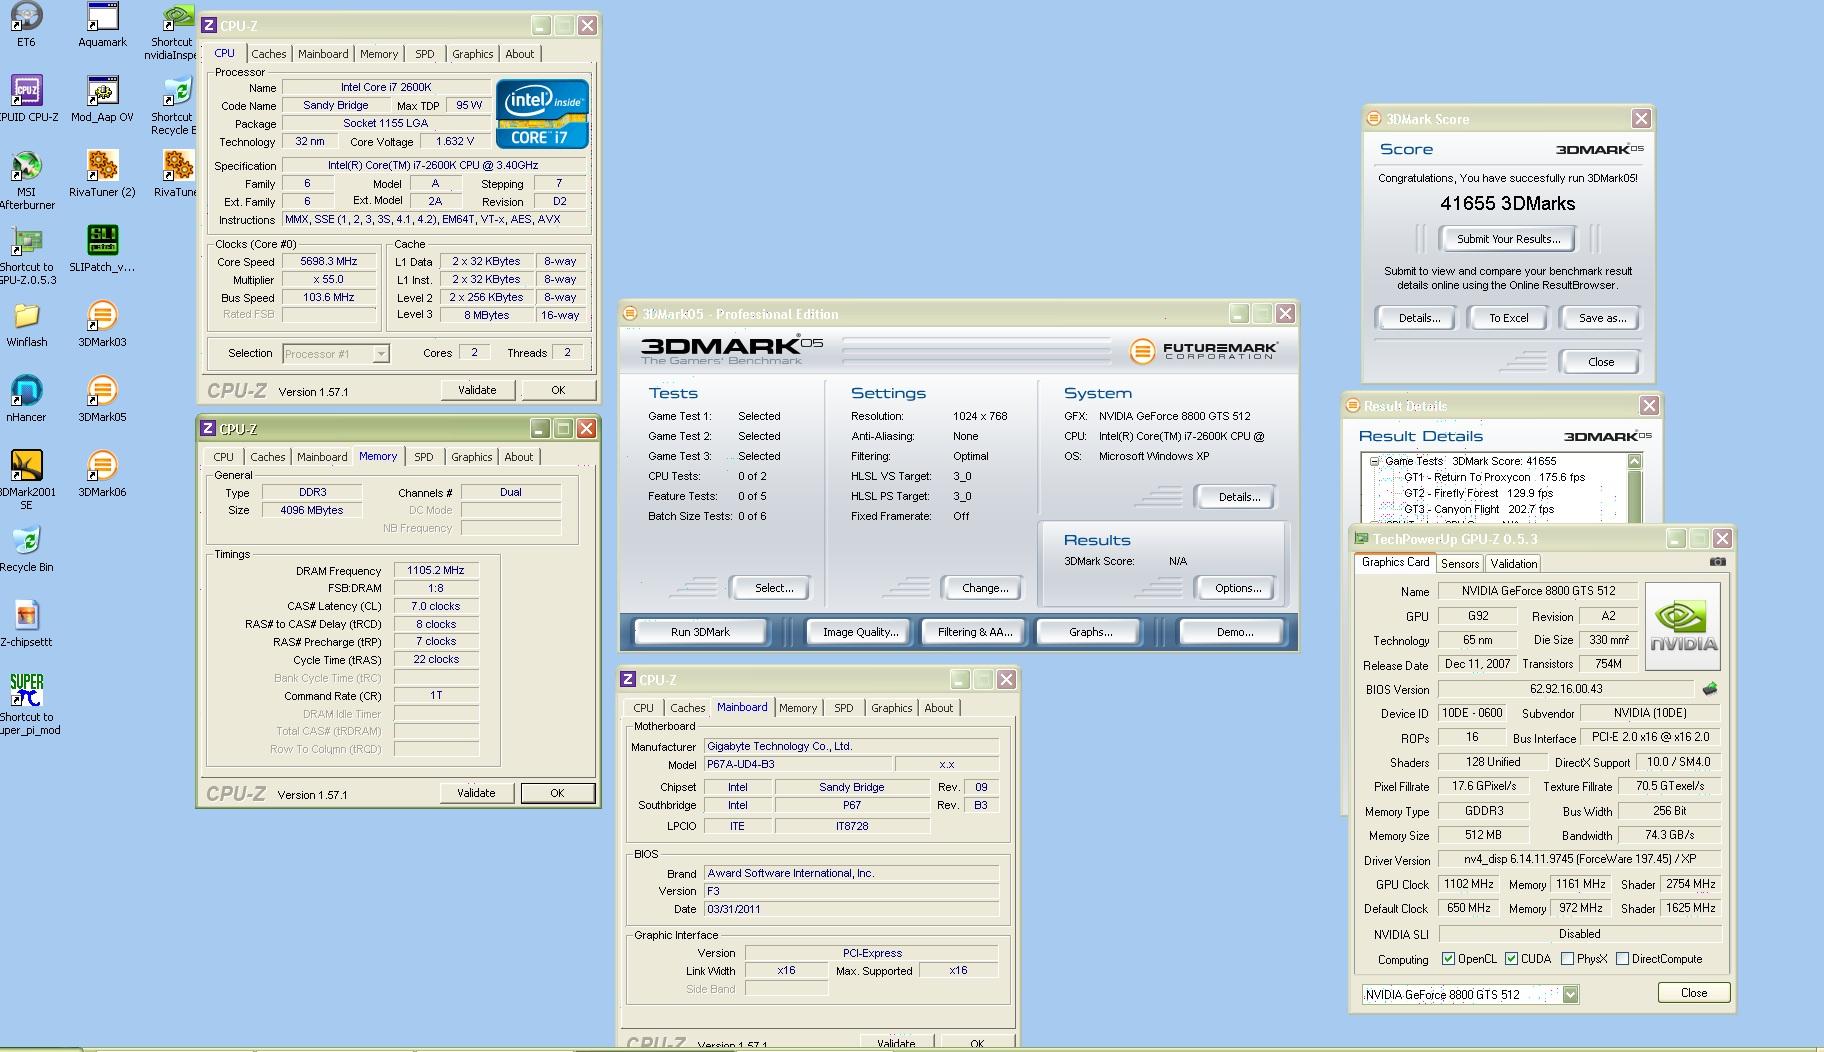Toggle the OpenCL checkbox in GPU-Z
1824x1052 pixels.
1448,959
